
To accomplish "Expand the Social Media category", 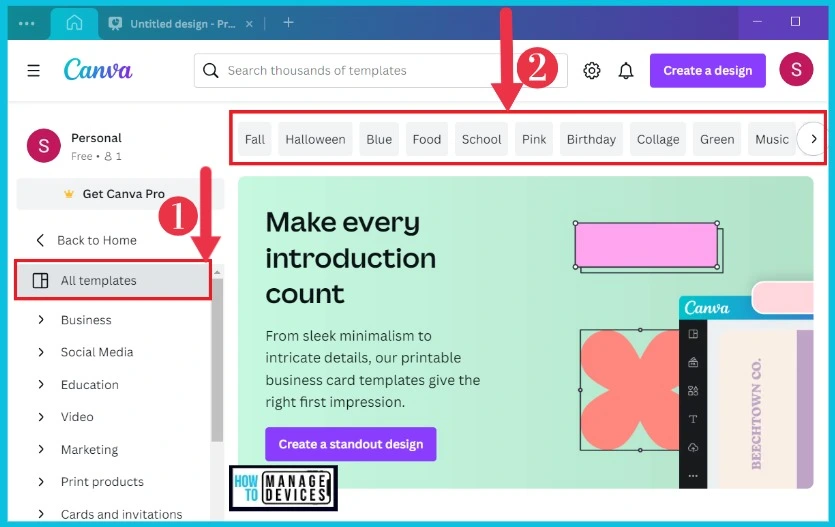I will coord(41,352).
